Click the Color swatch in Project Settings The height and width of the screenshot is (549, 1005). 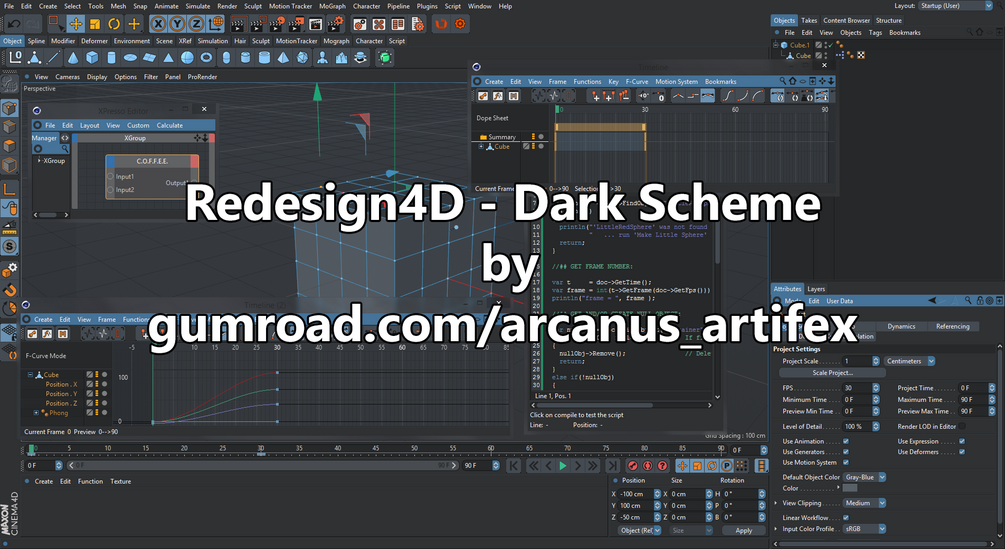tap(850, 488)
